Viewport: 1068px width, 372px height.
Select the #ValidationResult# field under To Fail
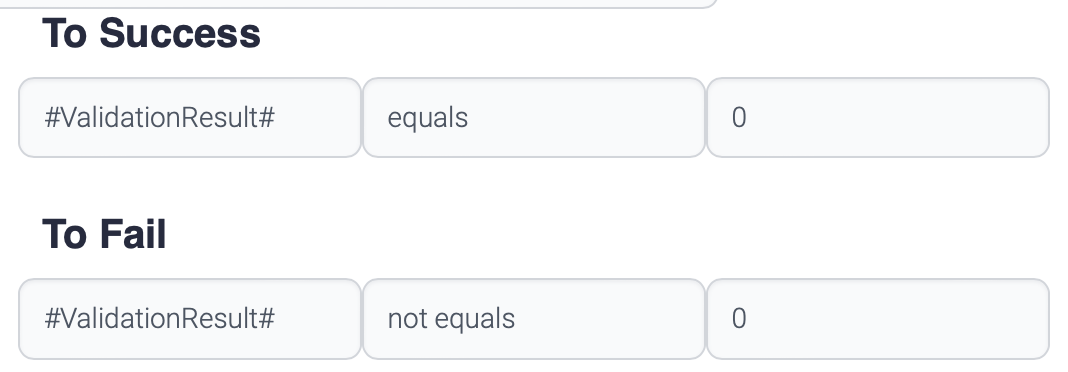coord(189,319)
